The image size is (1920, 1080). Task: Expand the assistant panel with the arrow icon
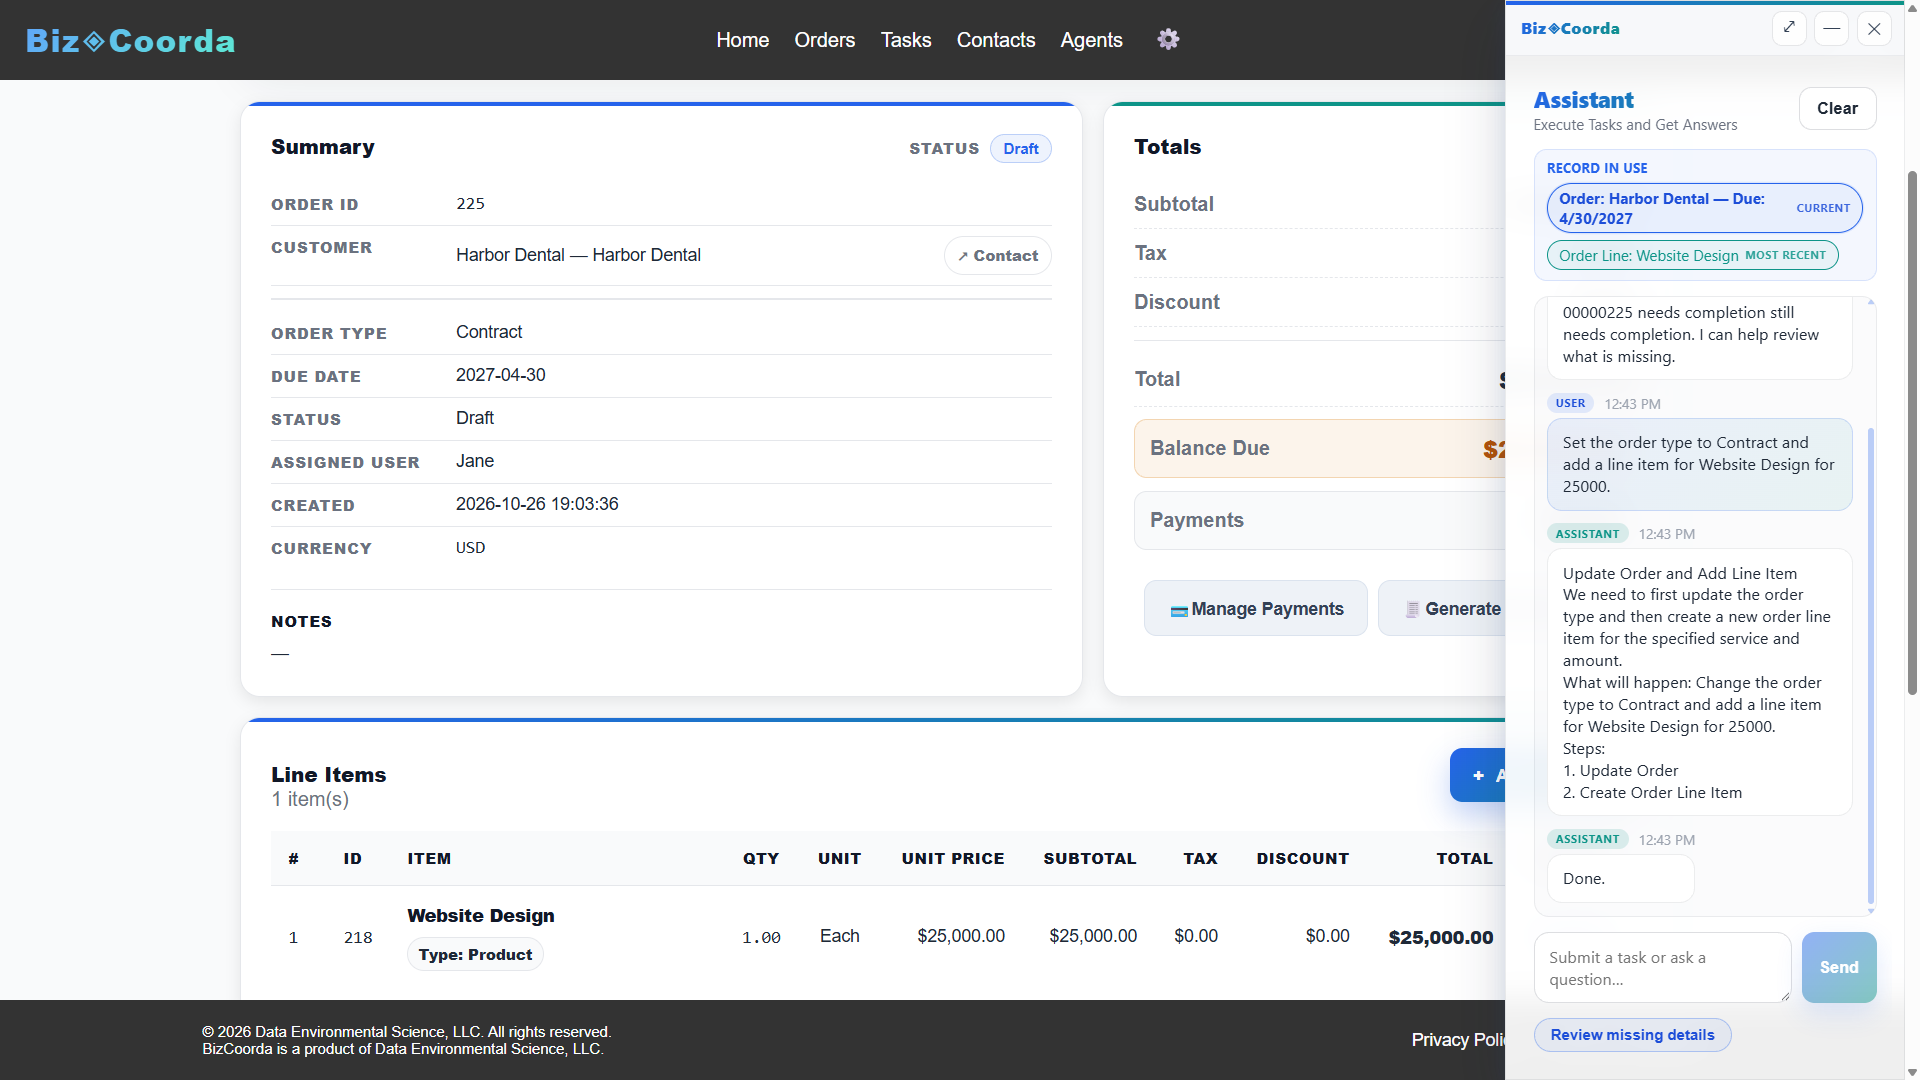point(1789,28)
